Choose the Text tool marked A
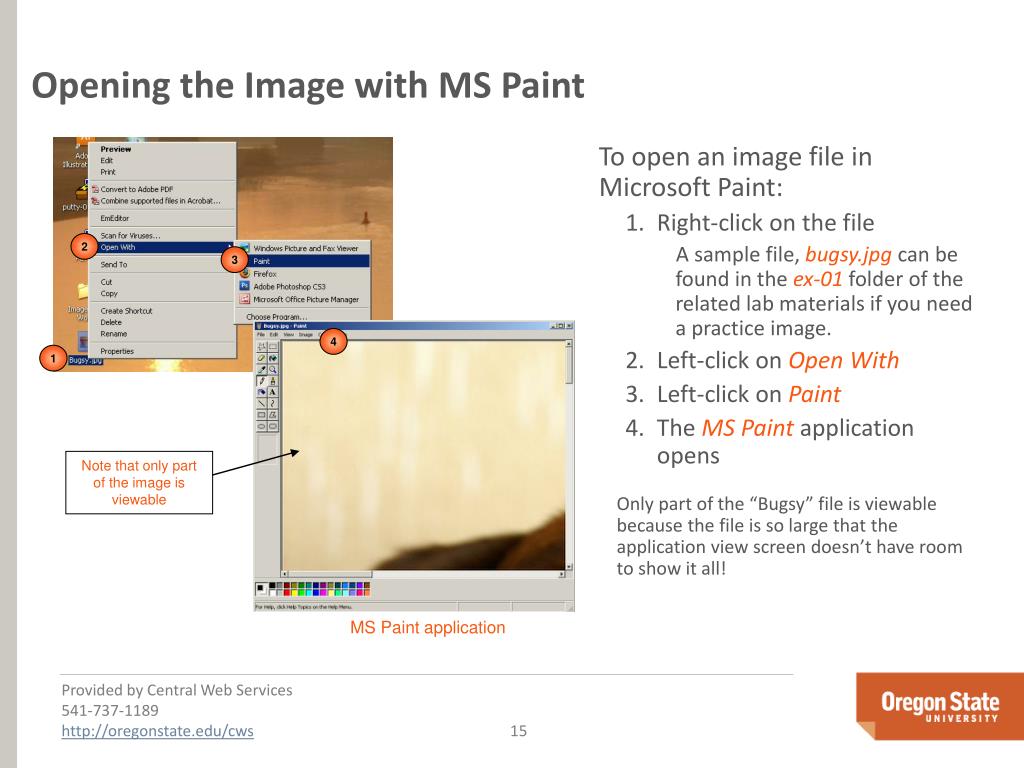The width and height of the screenshot is (1024, 768). coord(273,392)
